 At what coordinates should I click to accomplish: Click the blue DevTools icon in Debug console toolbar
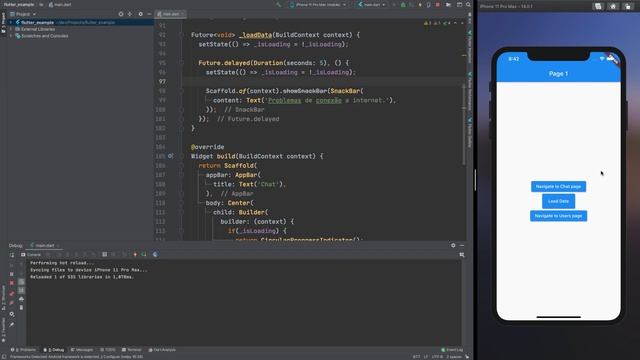[155, 254]
